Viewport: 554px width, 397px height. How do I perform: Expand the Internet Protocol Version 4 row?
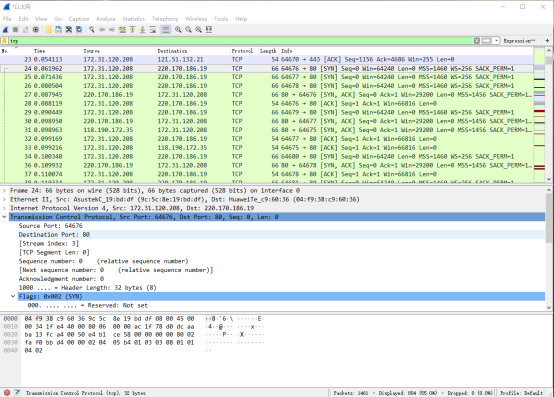tap(4, 208)
